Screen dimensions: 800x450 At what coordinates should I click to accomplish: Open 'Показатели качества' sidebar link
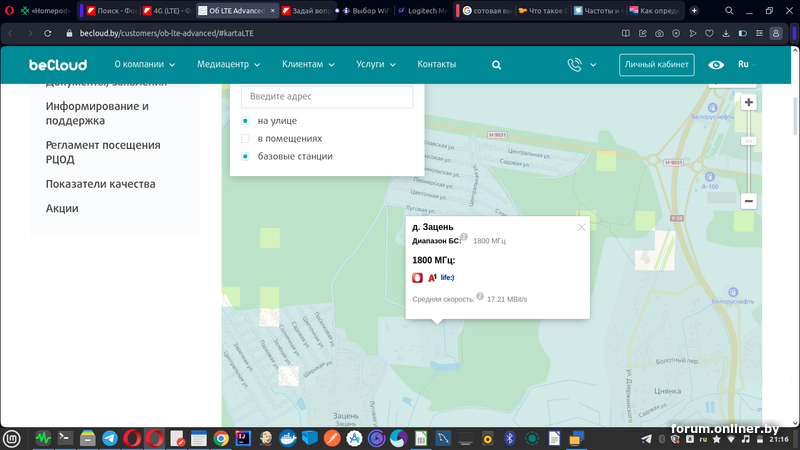coord(101,184)
